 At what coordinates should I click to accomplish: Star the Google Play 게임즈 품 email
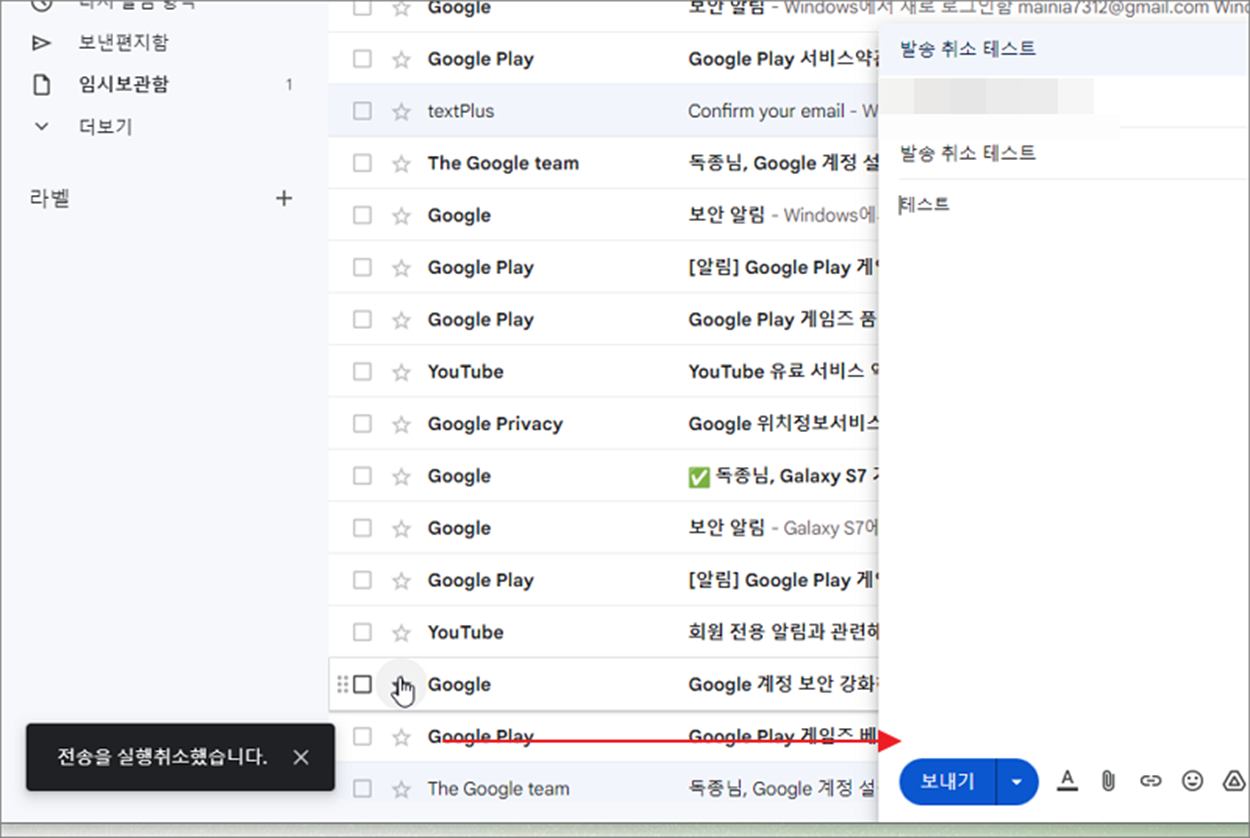pos(401,320)
